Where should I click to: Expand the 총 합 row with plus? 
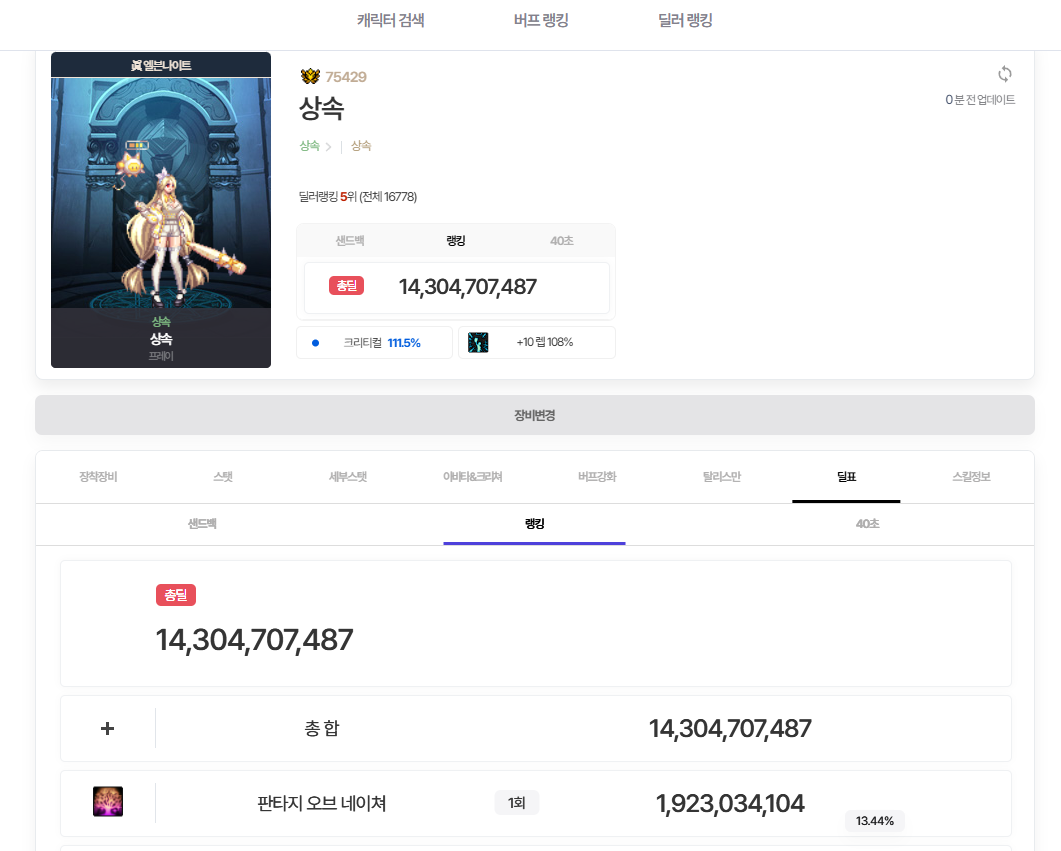[x=108, y=729]
